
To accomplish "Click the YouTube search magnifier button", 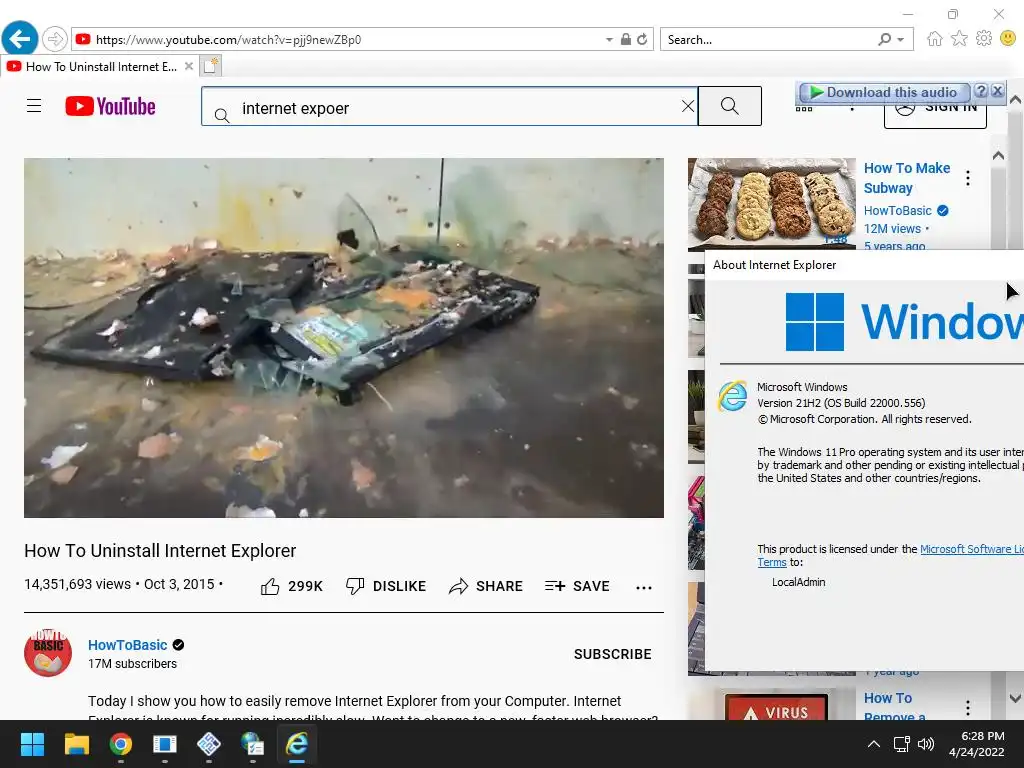I will (x=729, y=106).
